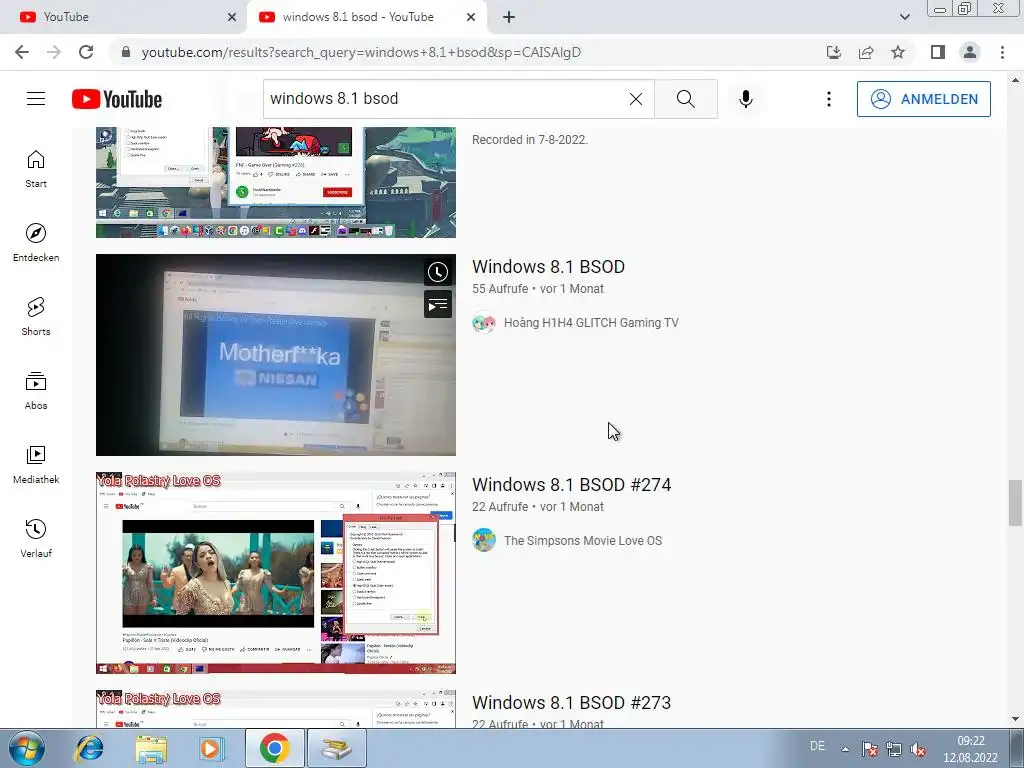Open a new browser tab
1024x768 pixels.
pos(509,17)
